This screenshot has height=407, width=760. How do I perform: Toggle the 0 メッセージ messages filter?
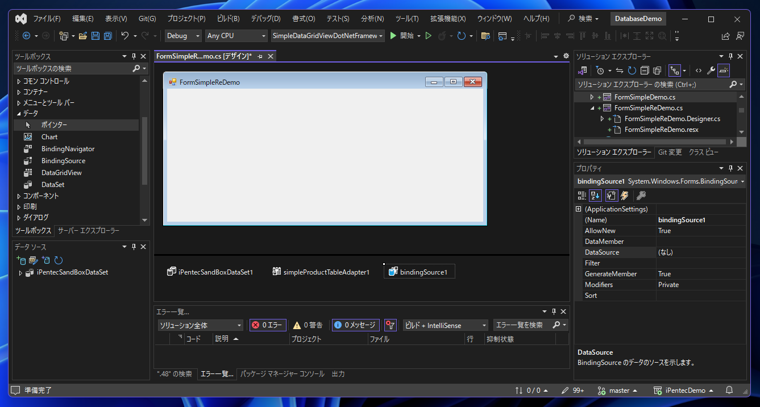[x=356, y=325]
